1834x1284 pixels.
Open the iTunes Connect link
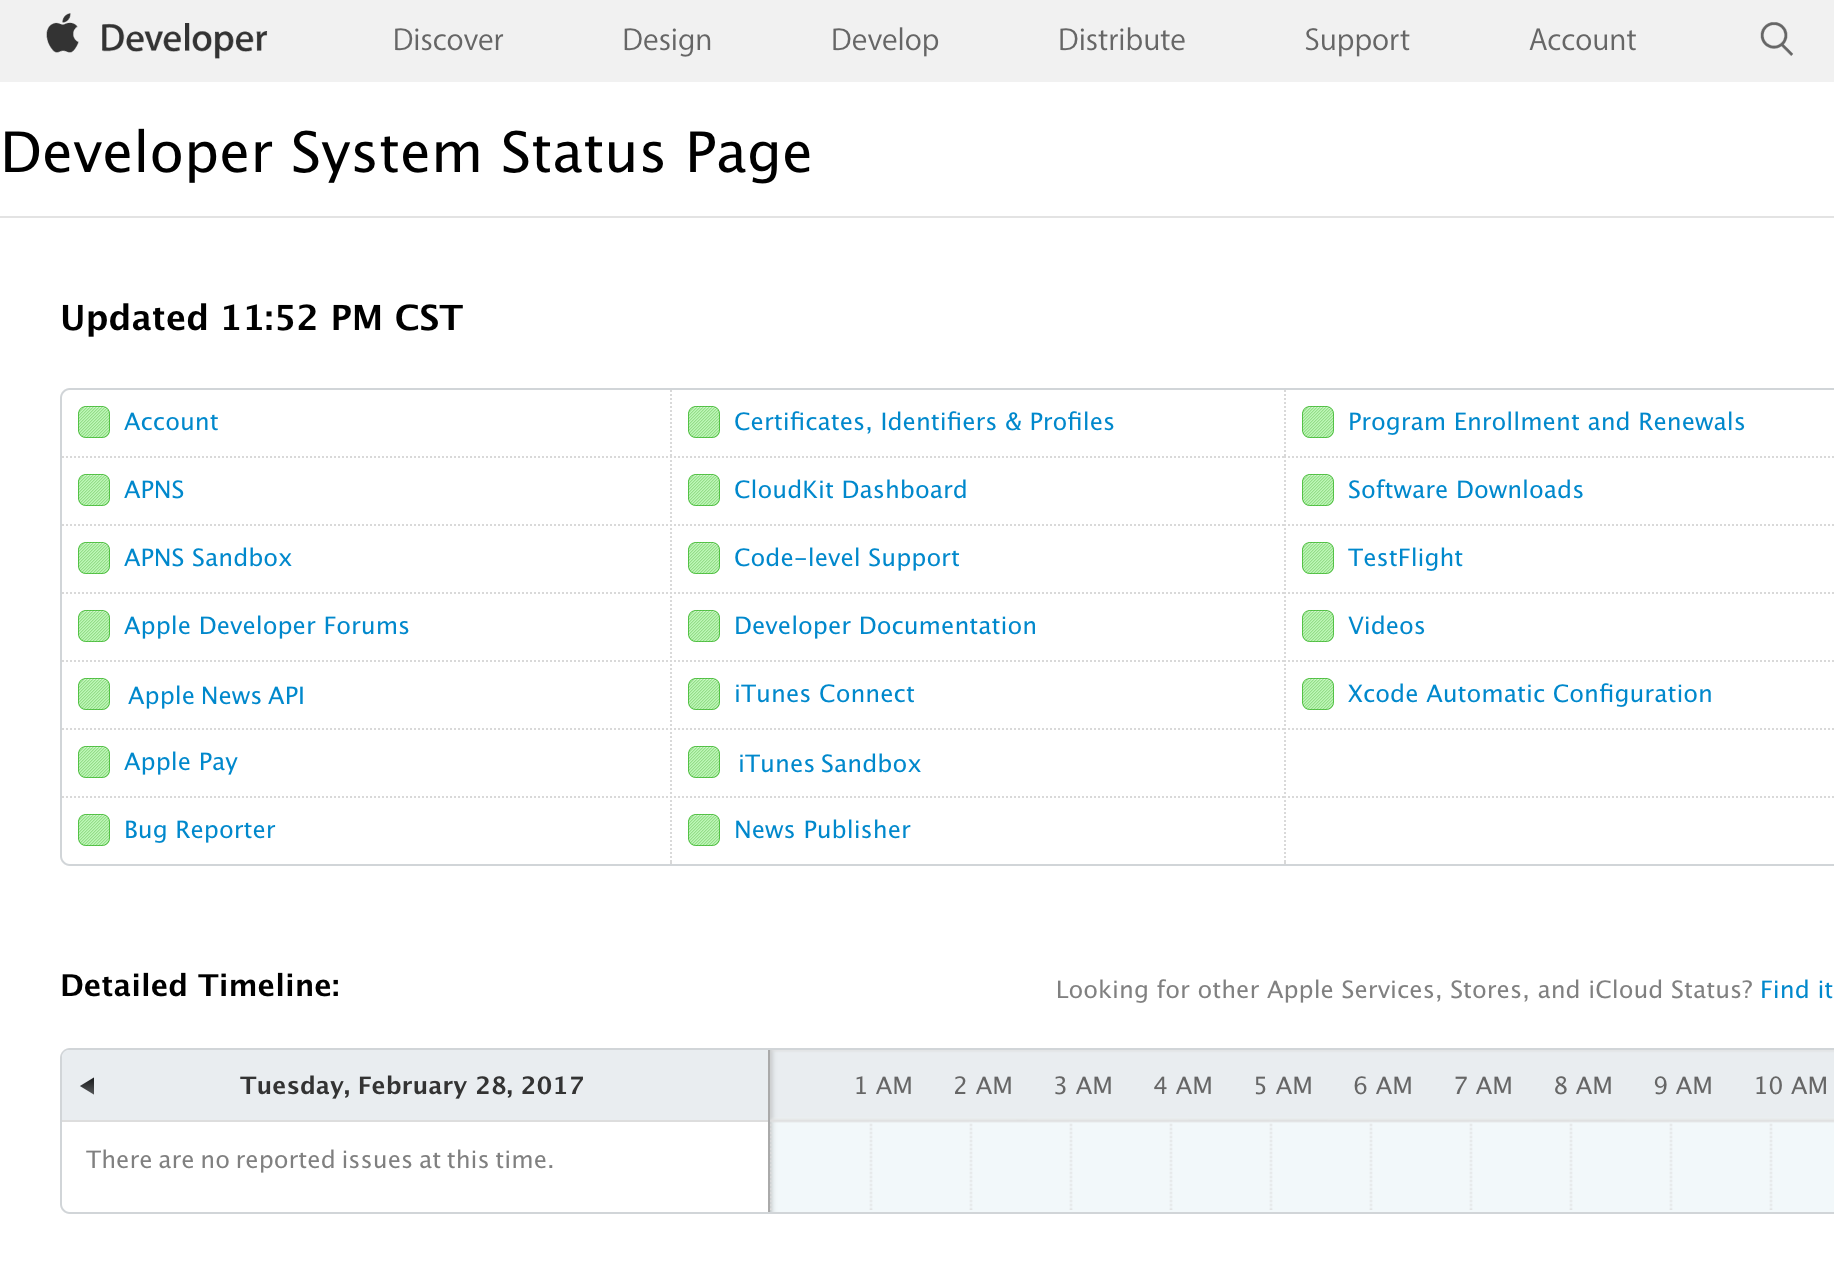825,694
